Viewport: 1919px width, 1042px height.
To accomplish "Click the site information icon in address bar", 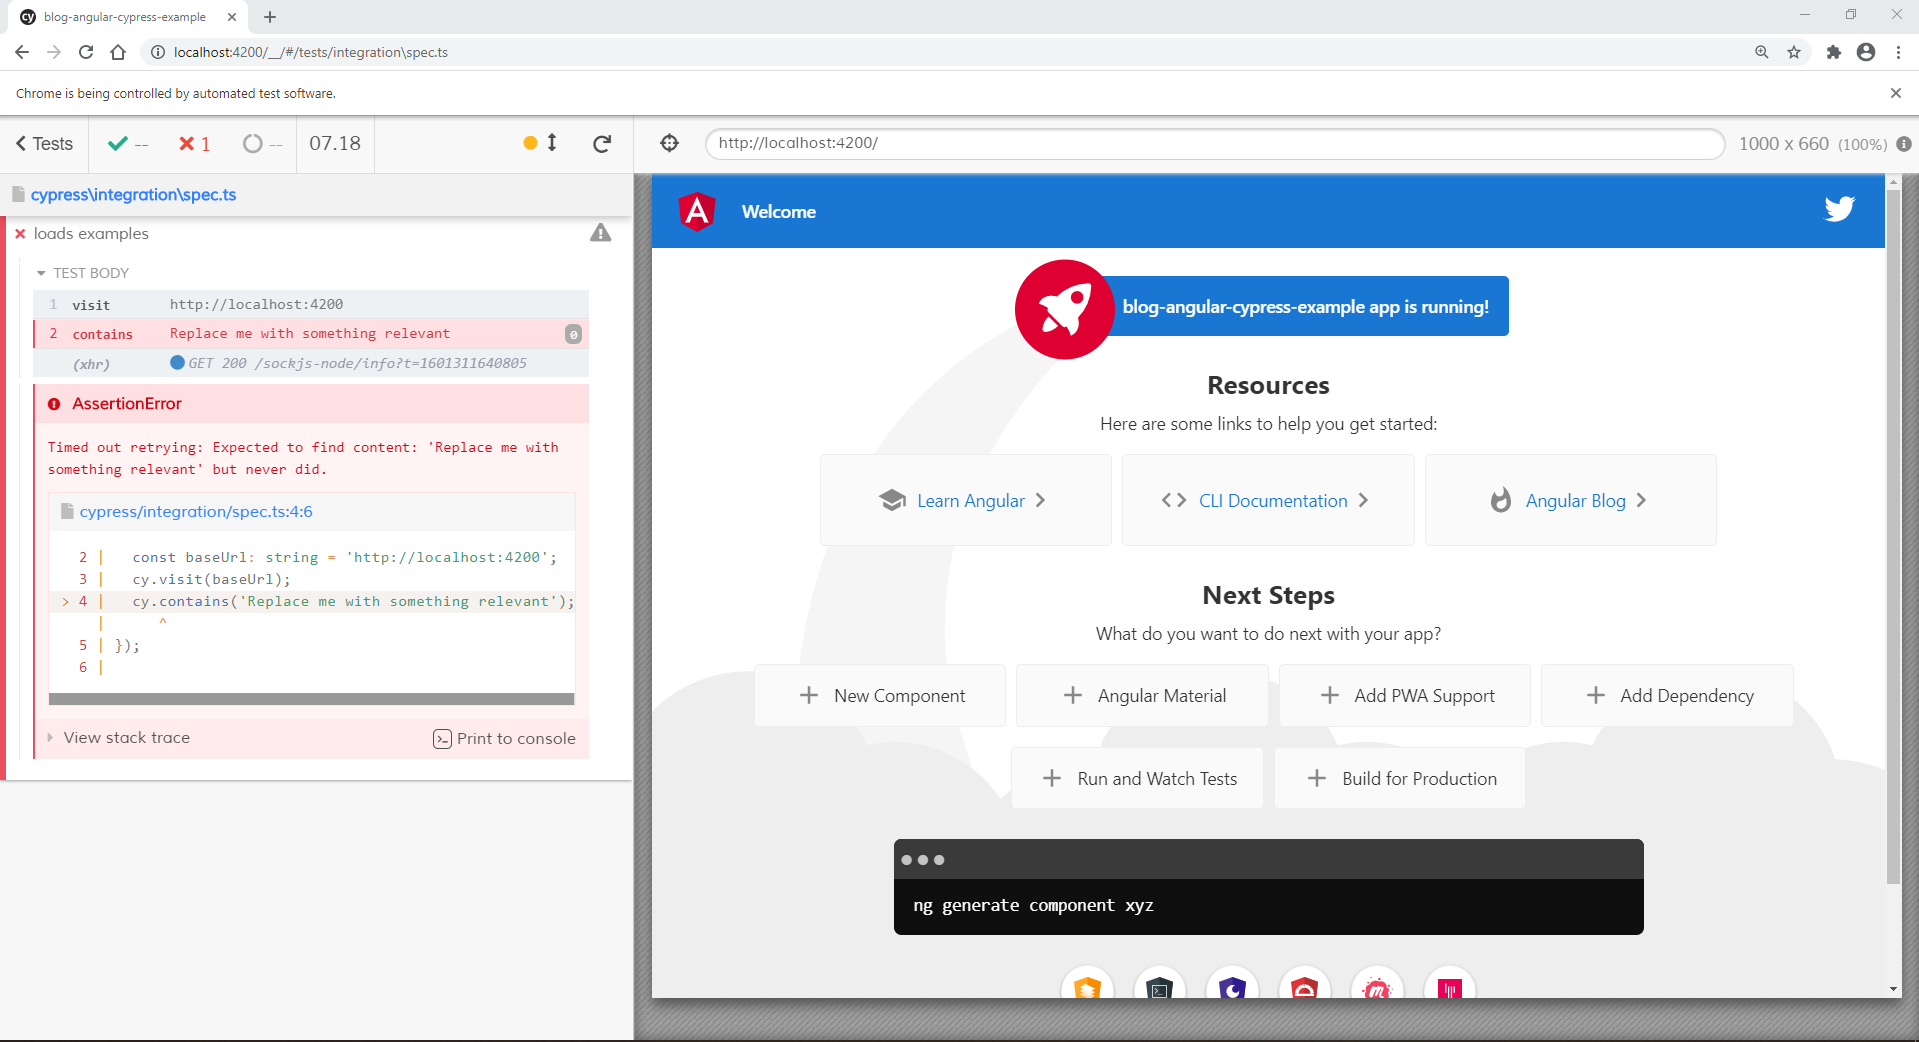I will click(158, 52).
